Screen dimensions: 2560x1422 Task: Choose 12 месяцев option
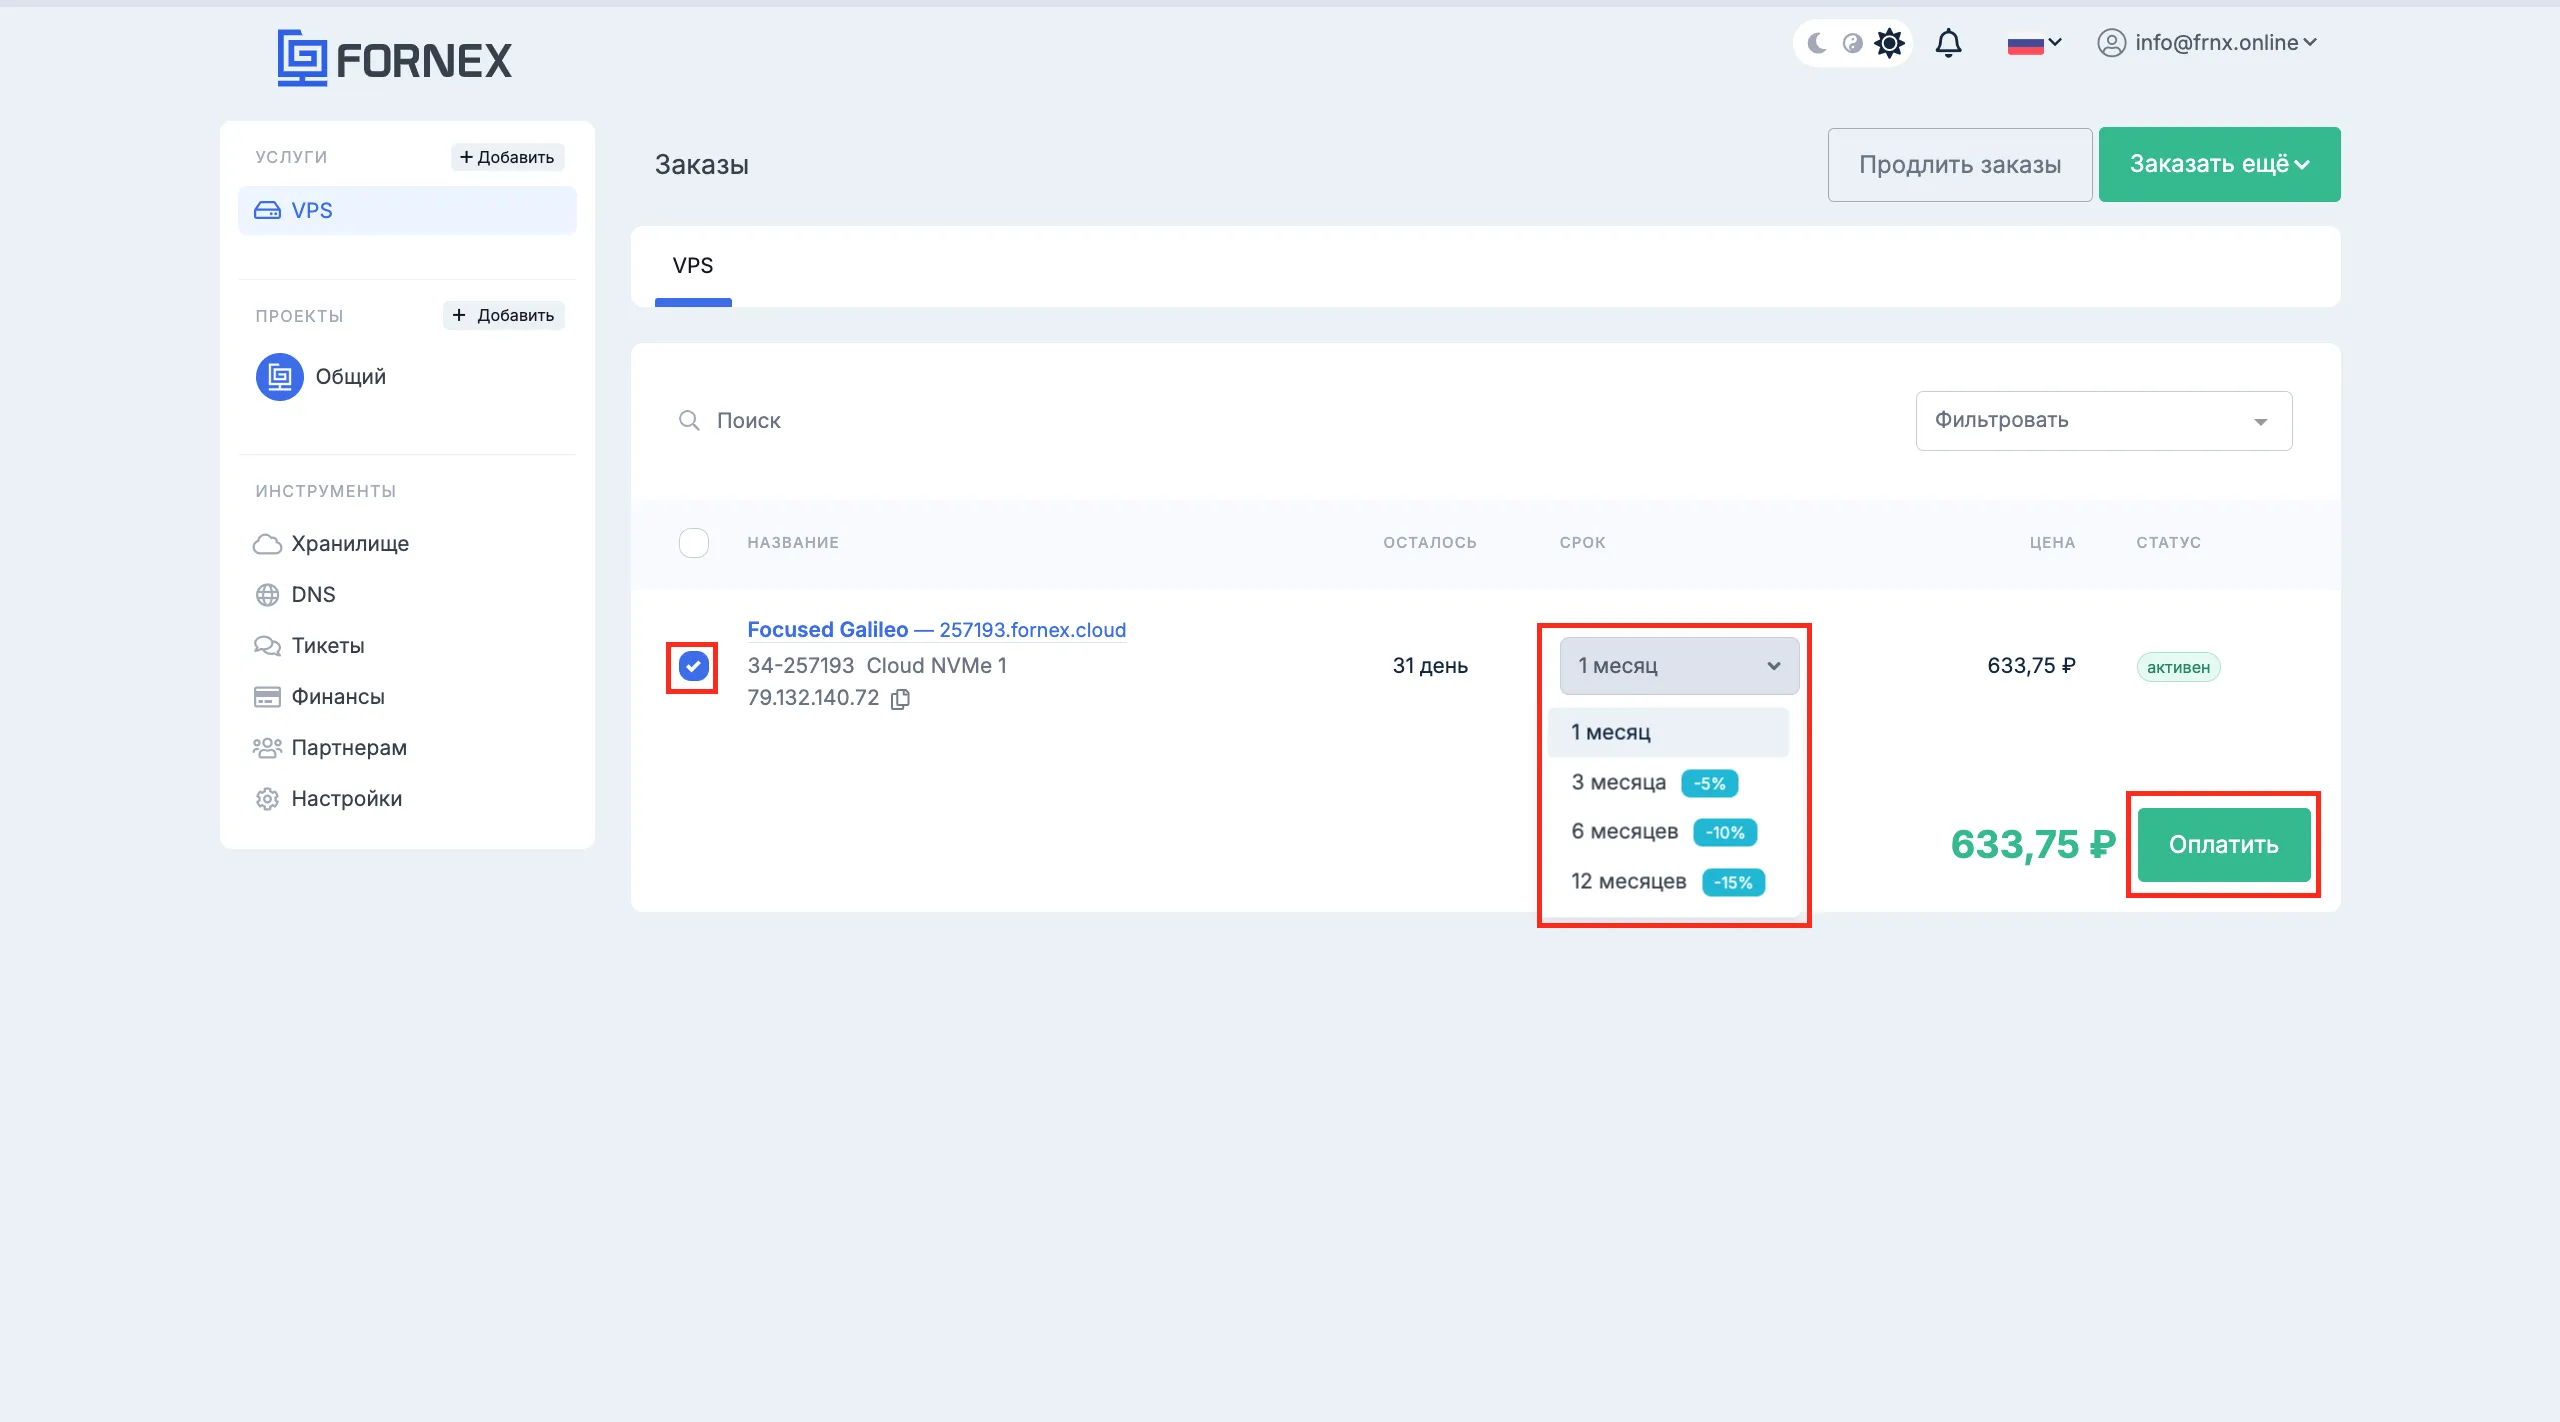[x=1668, y=881]
